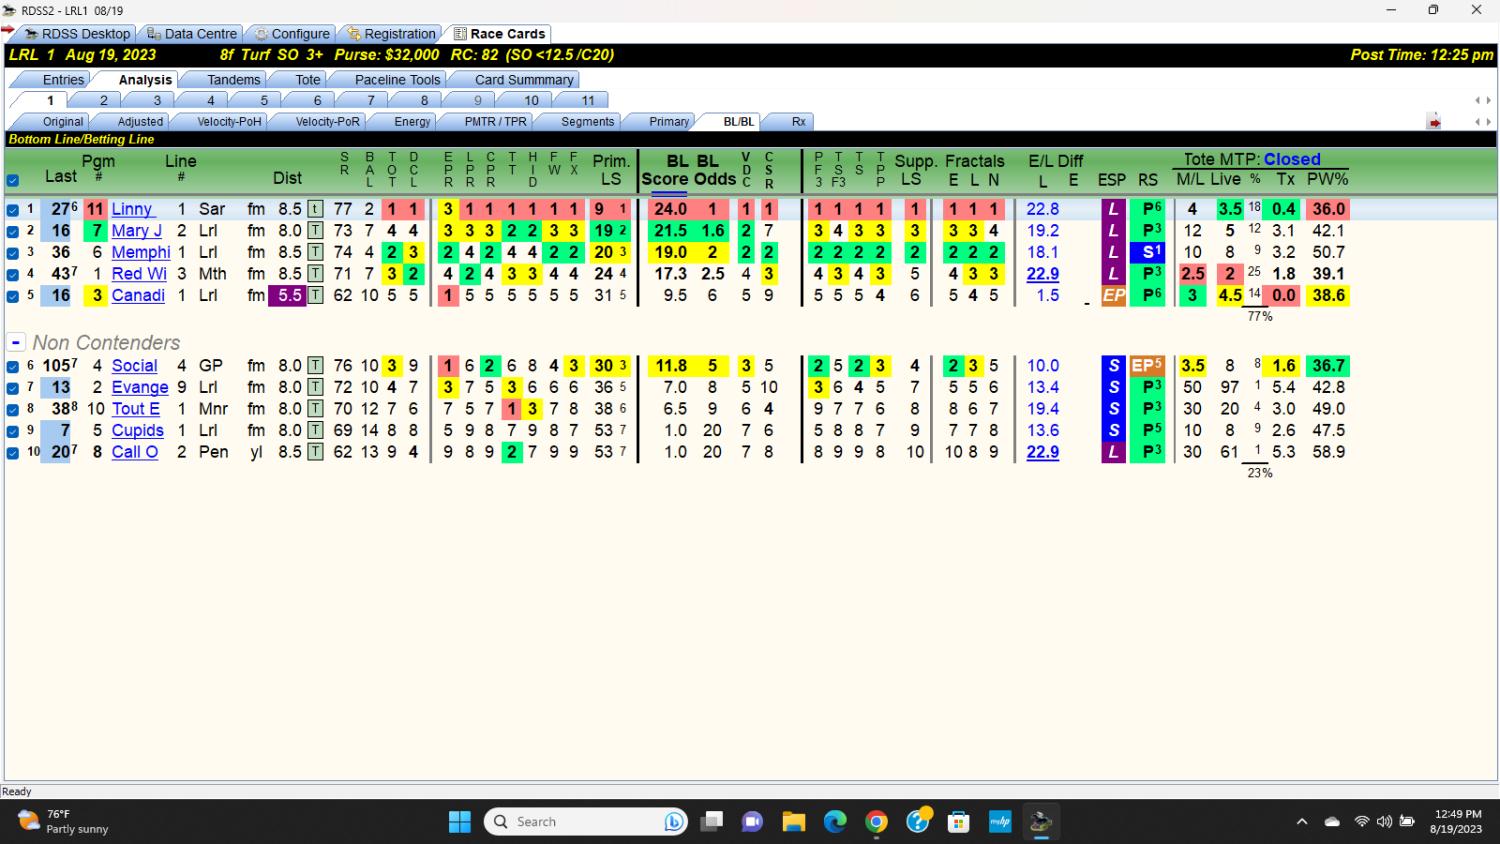Screen dimensions: 1500x844
Task: Click the taskbar Search field
Action: pos(586,822)
